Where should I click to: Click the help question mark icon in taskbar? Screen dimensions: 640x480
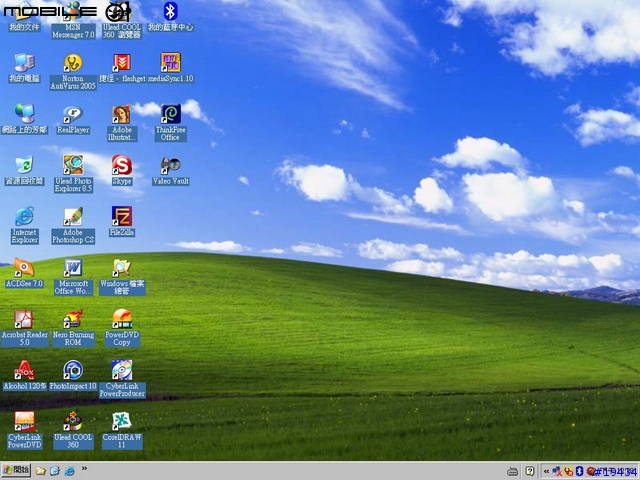[x=529, y=471]
